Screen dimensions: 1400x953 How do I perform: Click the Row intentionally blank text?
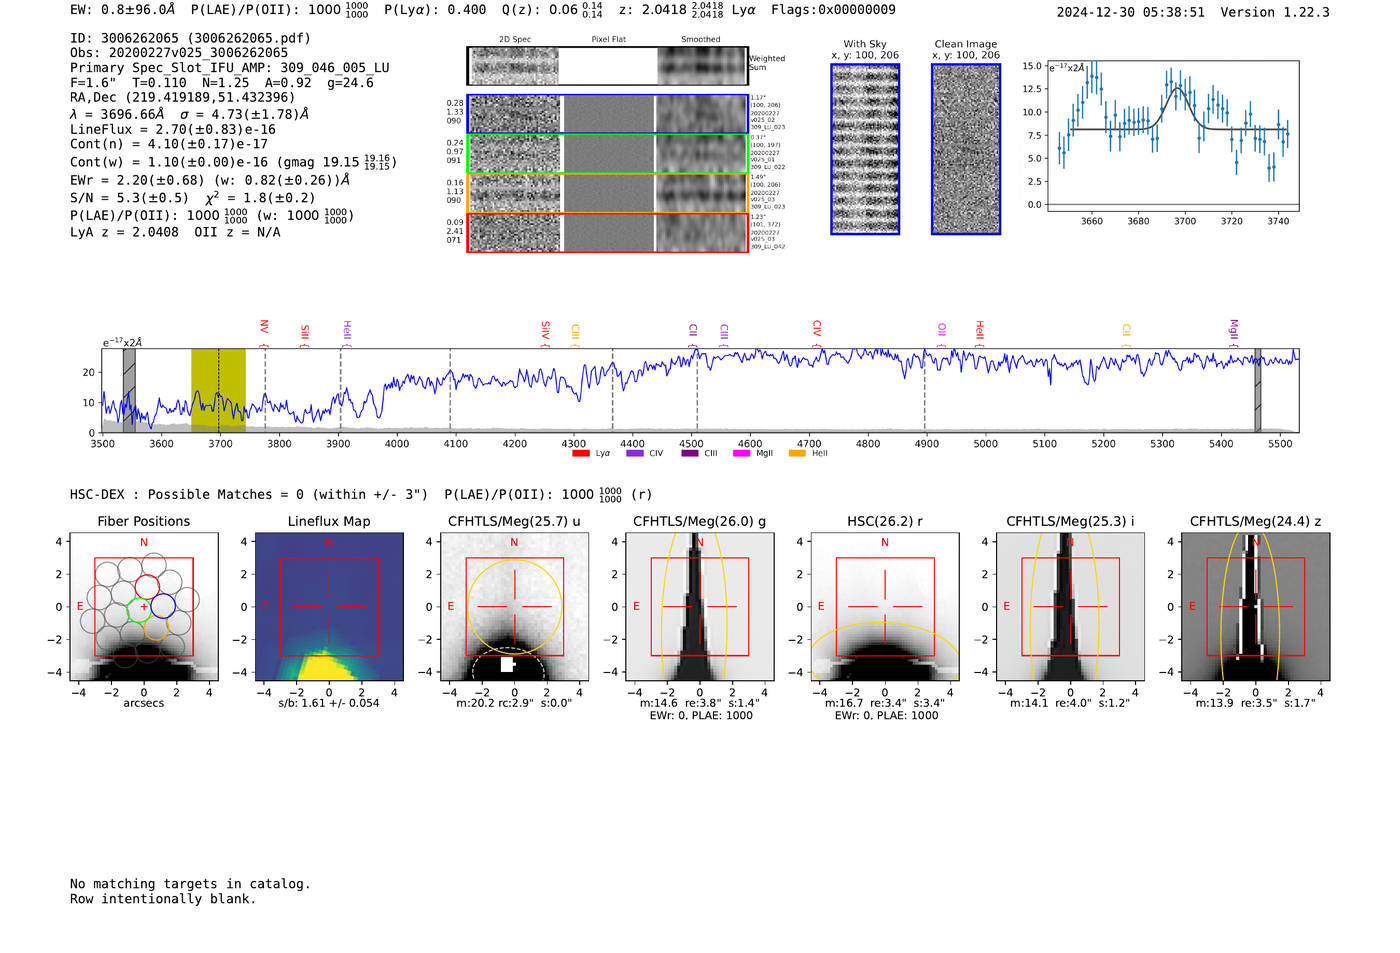[x=163, y=899]
